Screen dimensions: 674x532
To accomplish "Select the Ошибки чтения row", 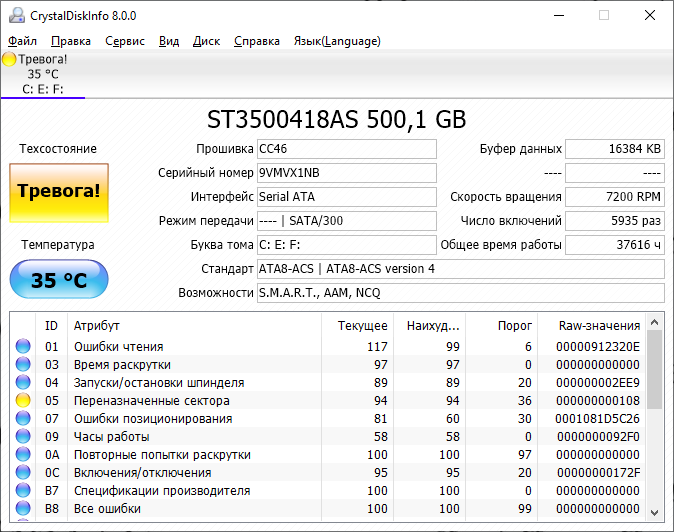I will pos(328,346).
